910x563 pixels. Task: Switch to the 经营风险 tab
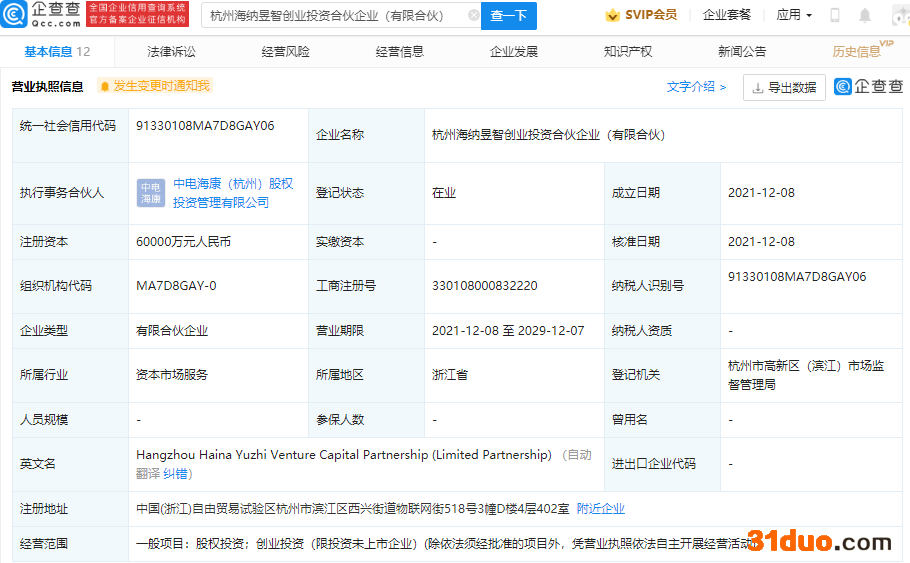(286, 52)
